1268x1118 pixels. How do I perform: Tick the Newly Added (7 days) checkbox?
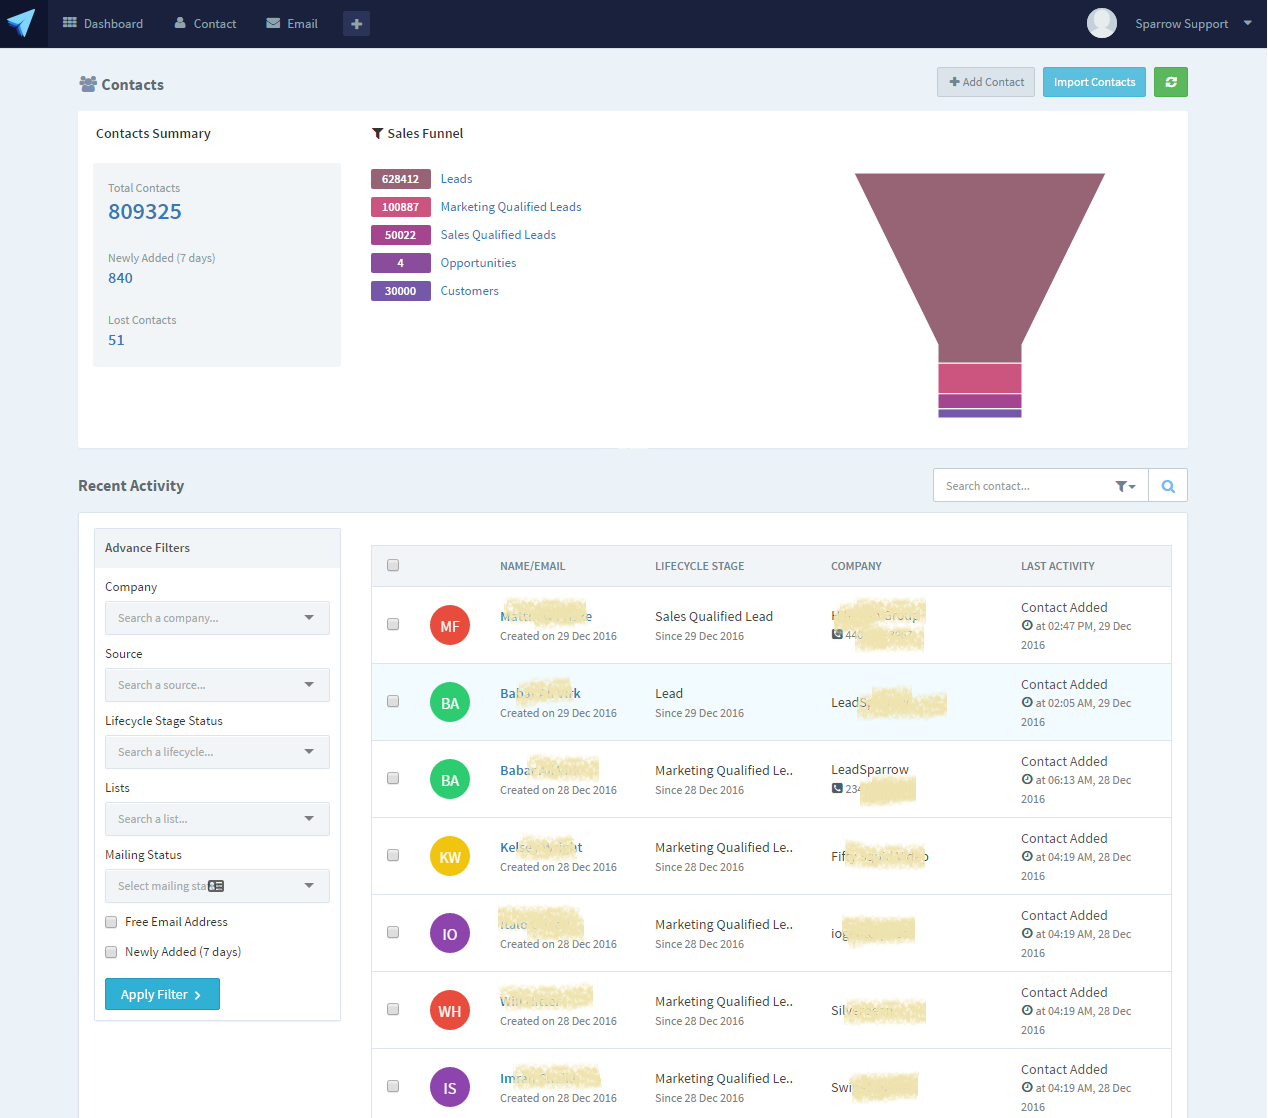point(111,952)
